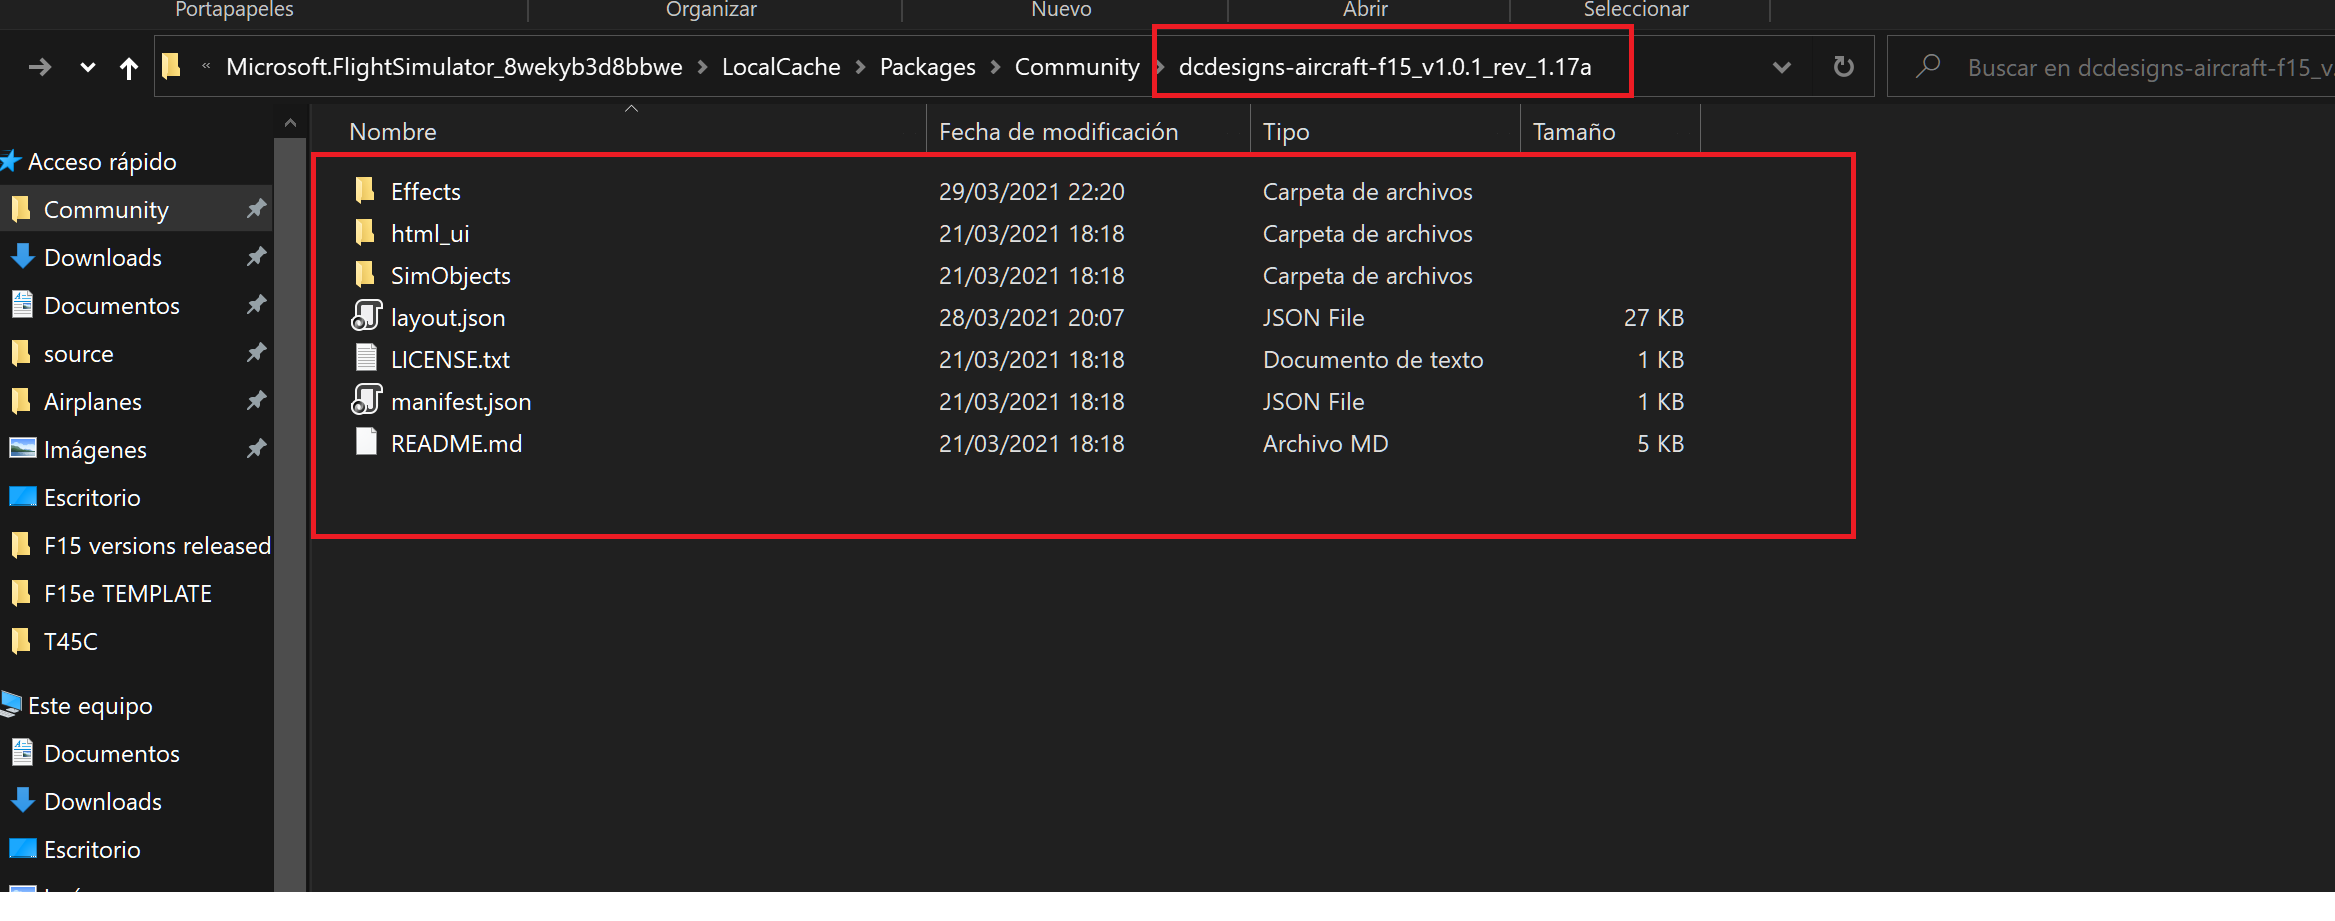
Task: Navigate to Packages breadcrumb
Action: pos(927,67)
